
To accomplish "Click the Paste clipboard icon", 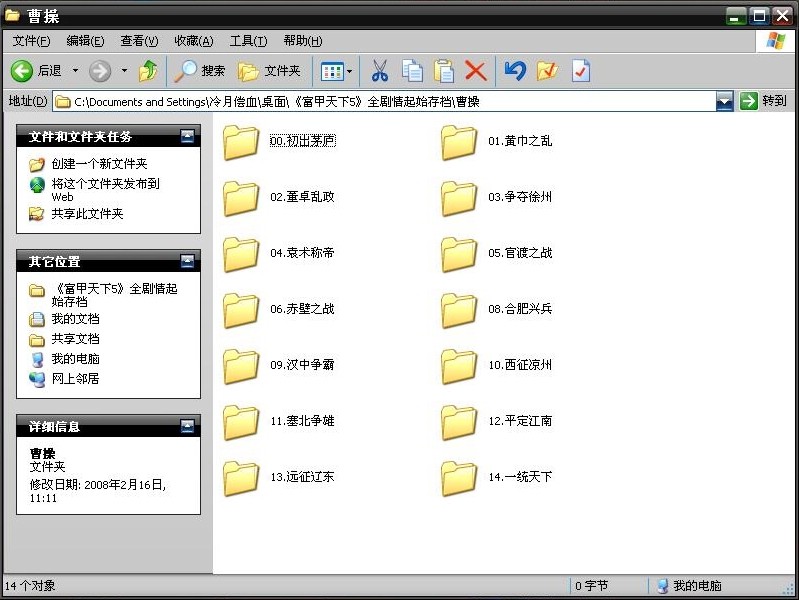I will [444, 71].
